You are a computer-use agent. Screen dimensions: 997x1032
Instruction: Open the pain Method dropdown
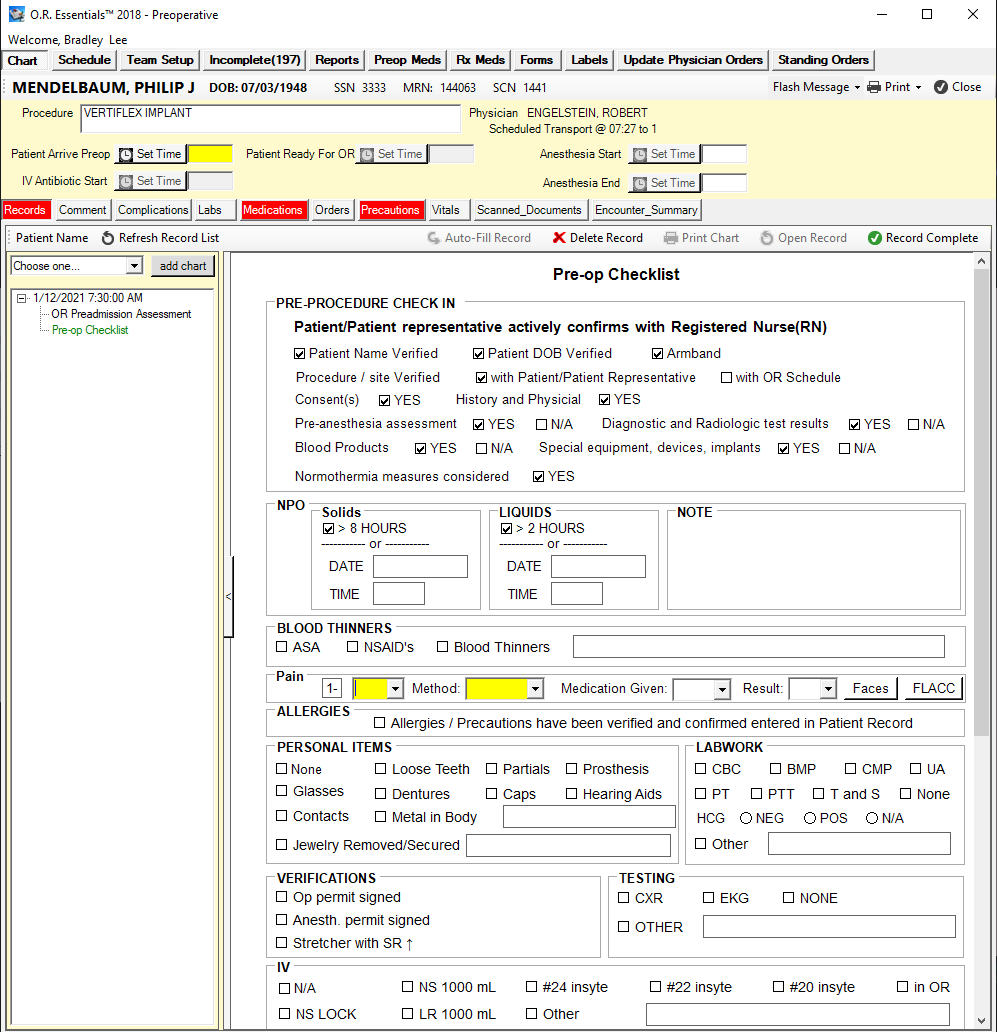coord(536,689)
